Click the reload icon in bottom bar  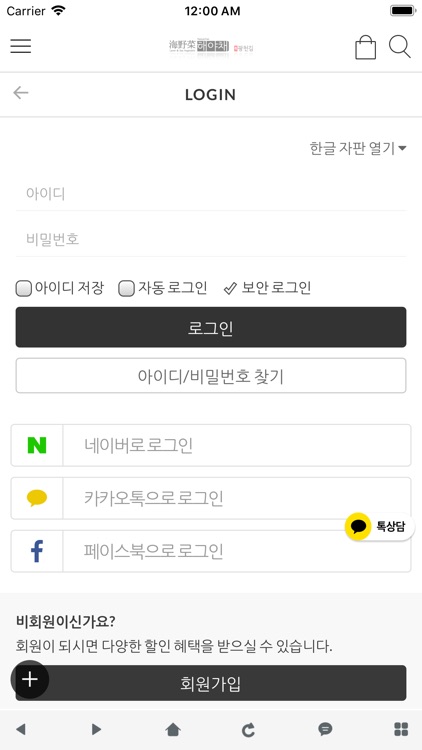pos(248,729)
